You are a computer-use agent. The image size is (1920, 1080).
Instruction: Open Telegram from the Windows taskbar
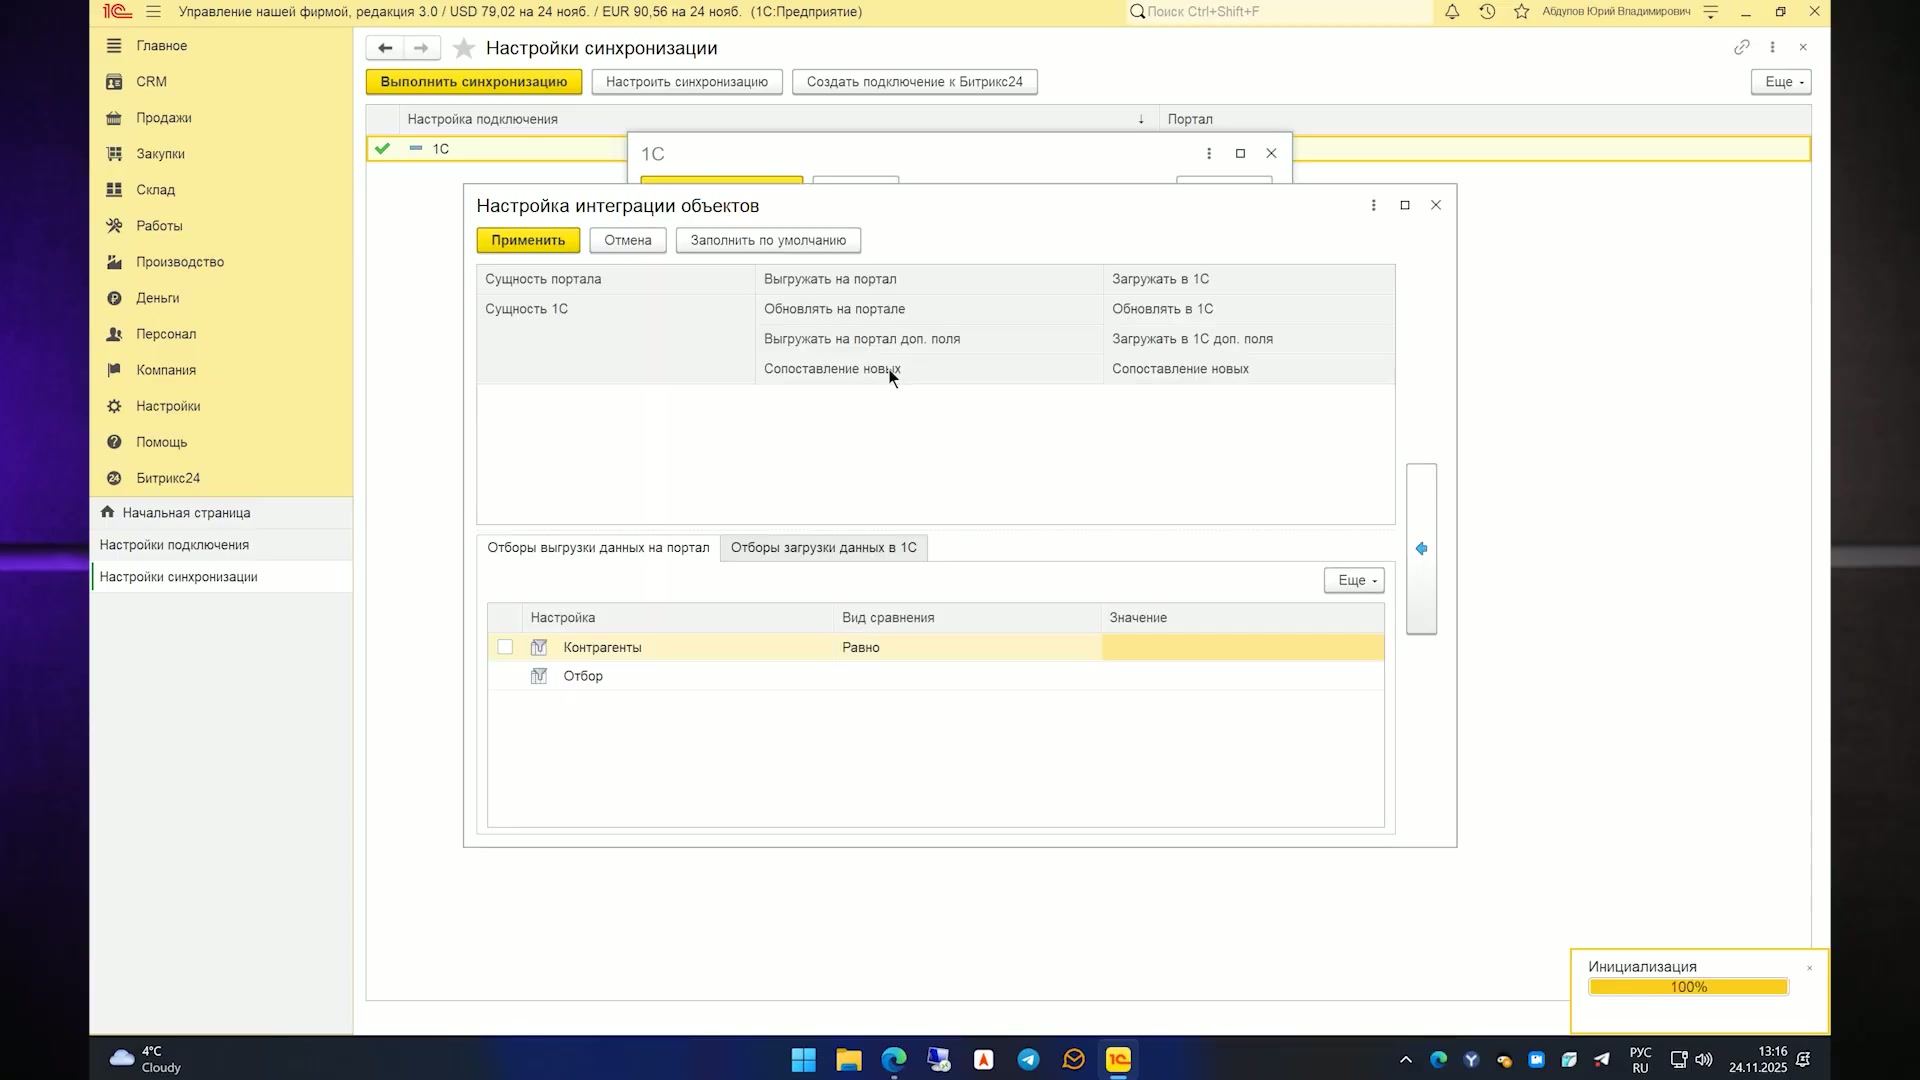(x=1028, y=1059)
